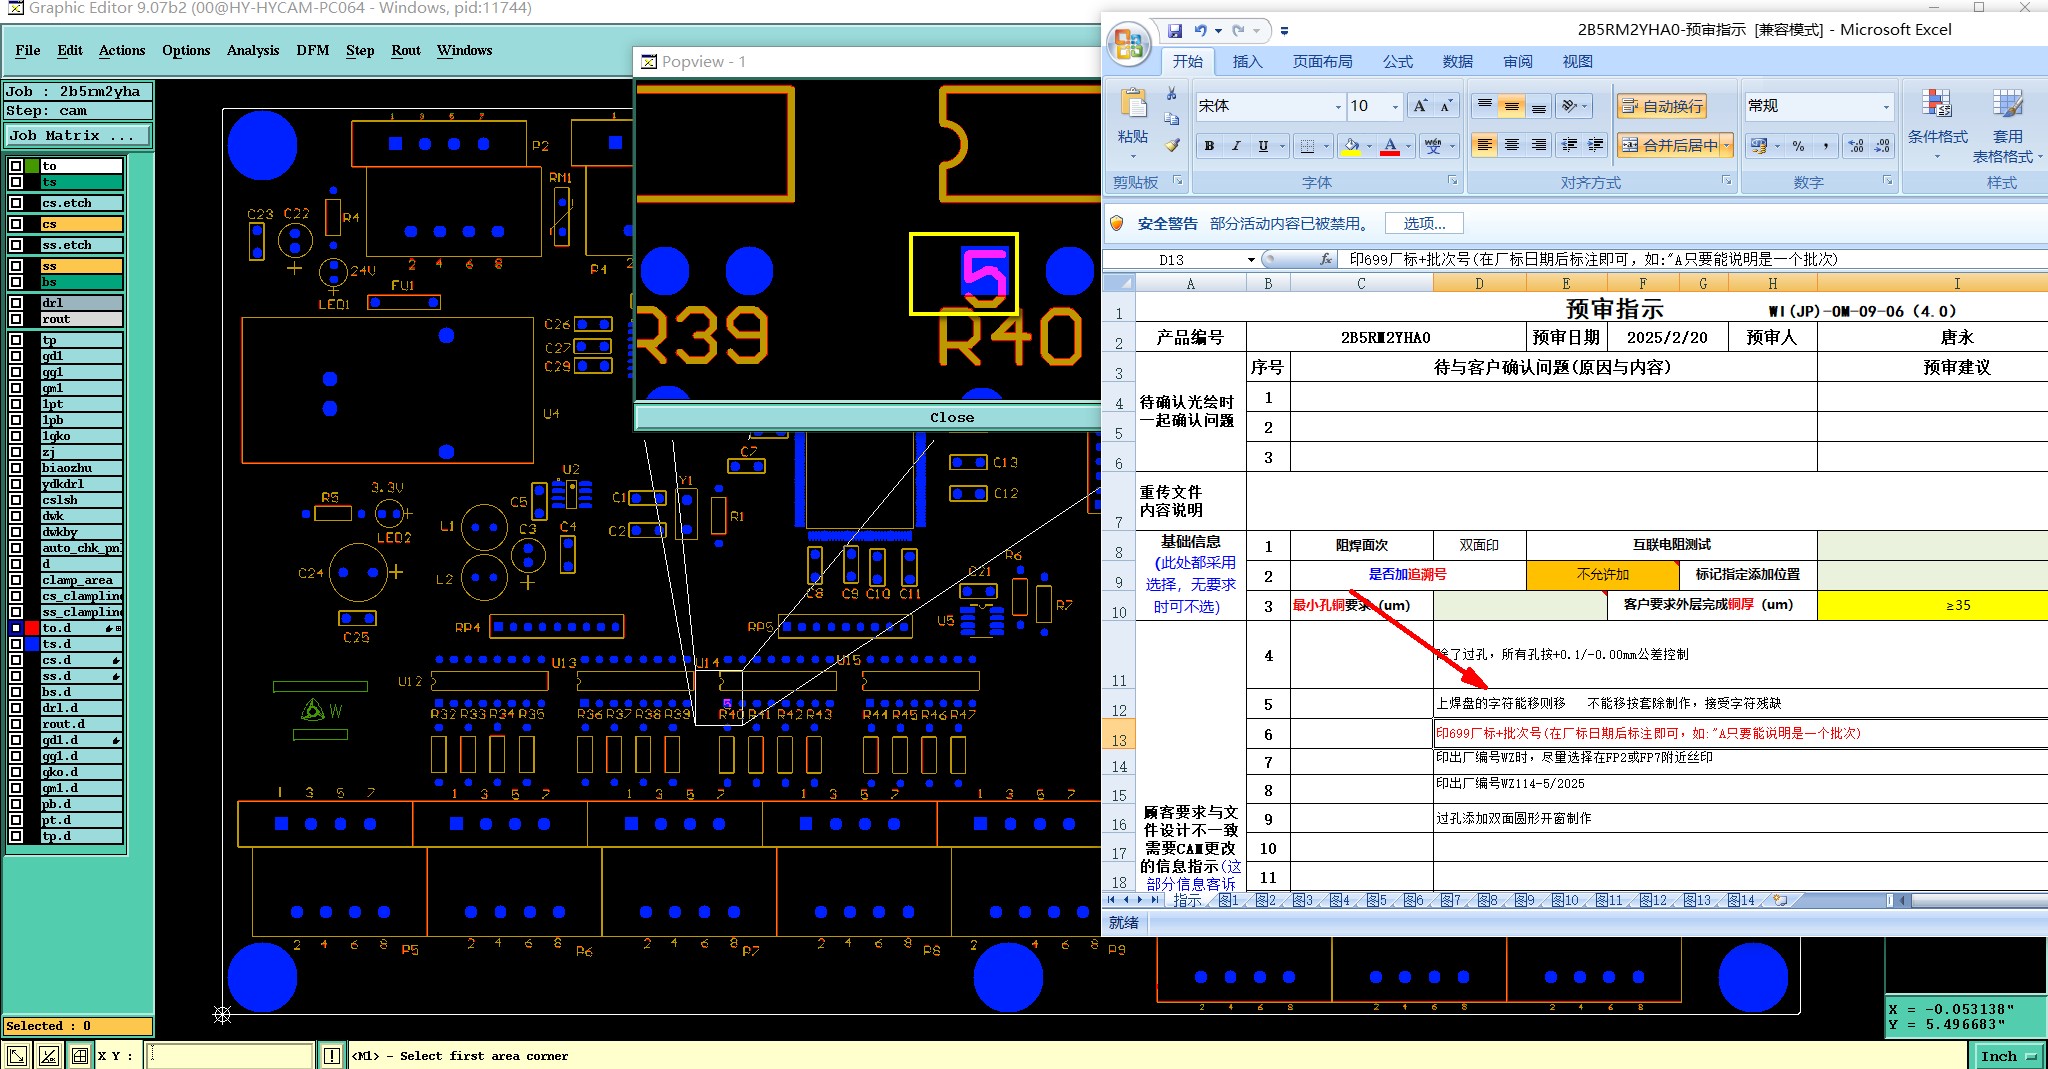The image size is (2048, 1069).
Task: Undo last action in Excel
Action: point(1200,31)
